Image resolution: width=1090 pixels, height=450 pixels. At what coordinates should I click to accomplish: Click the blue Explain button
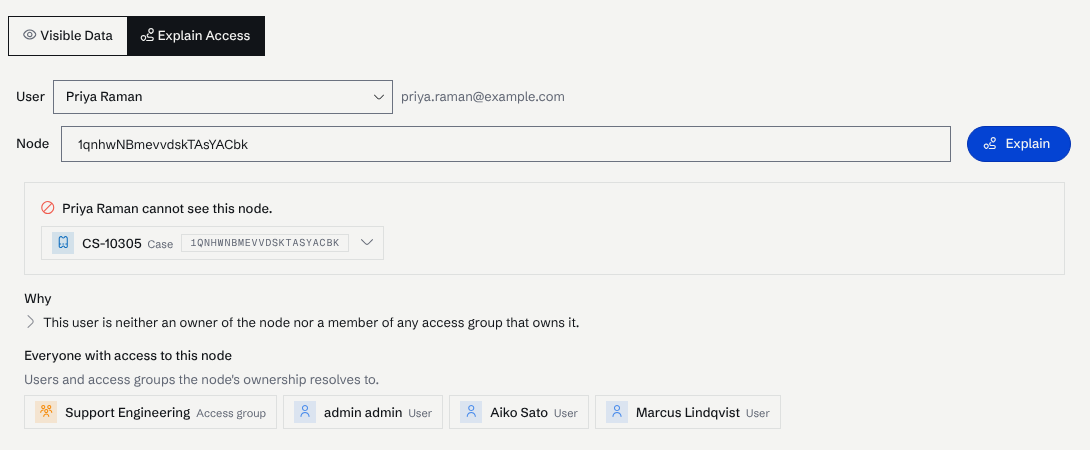1018,144
